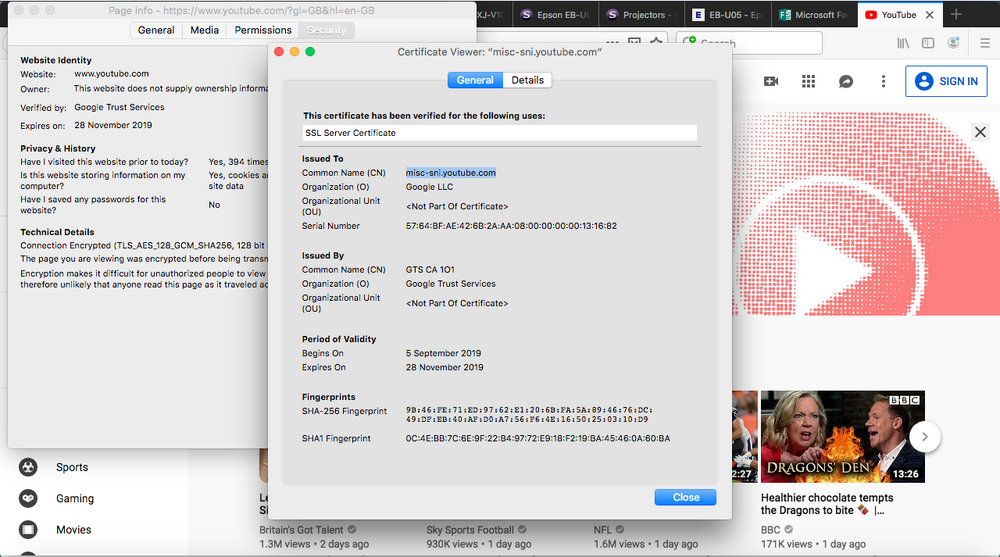Select the General tab in Certificate Viewer
Screen dimensions: 1000x557
(475, 80)
